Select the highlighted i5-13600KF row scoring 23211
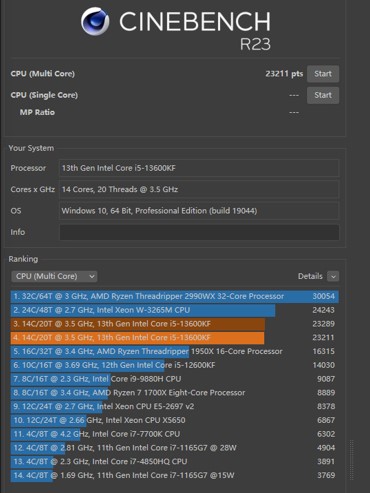Image resolution: width=370 pixels, height=493 pixels. (x=175, y=338)
